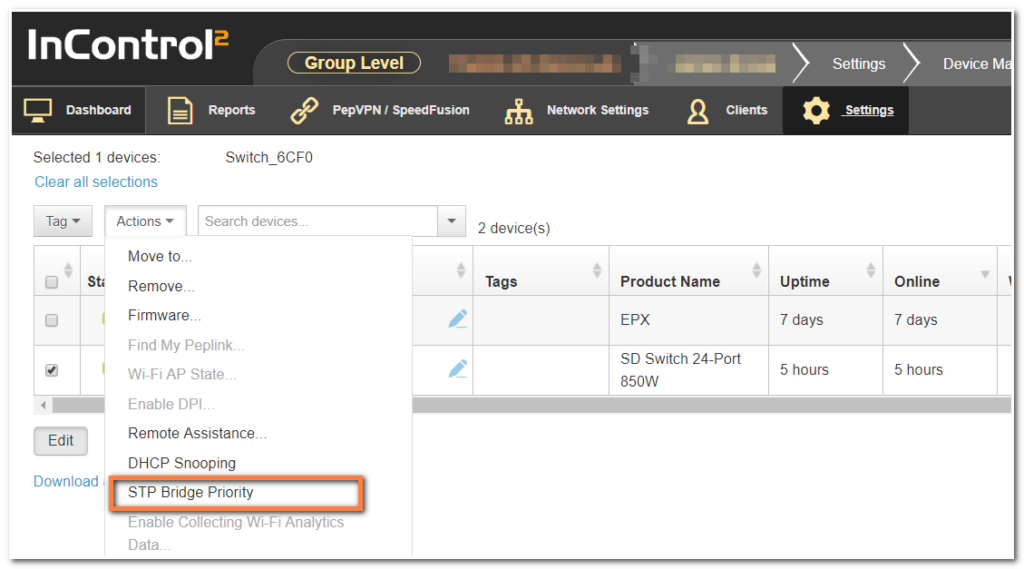Edit tags pencil icon in EPX row
The image size is (1024, 569).
tap(458, 319)
